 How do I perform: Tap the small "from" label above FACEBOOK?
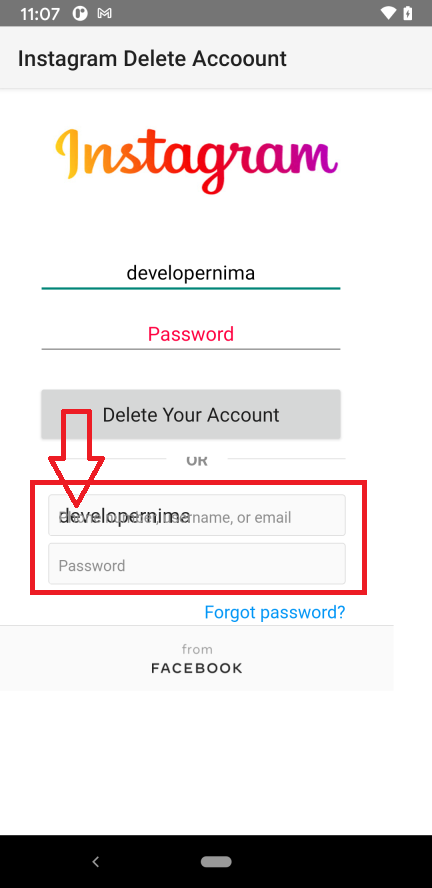197,649
